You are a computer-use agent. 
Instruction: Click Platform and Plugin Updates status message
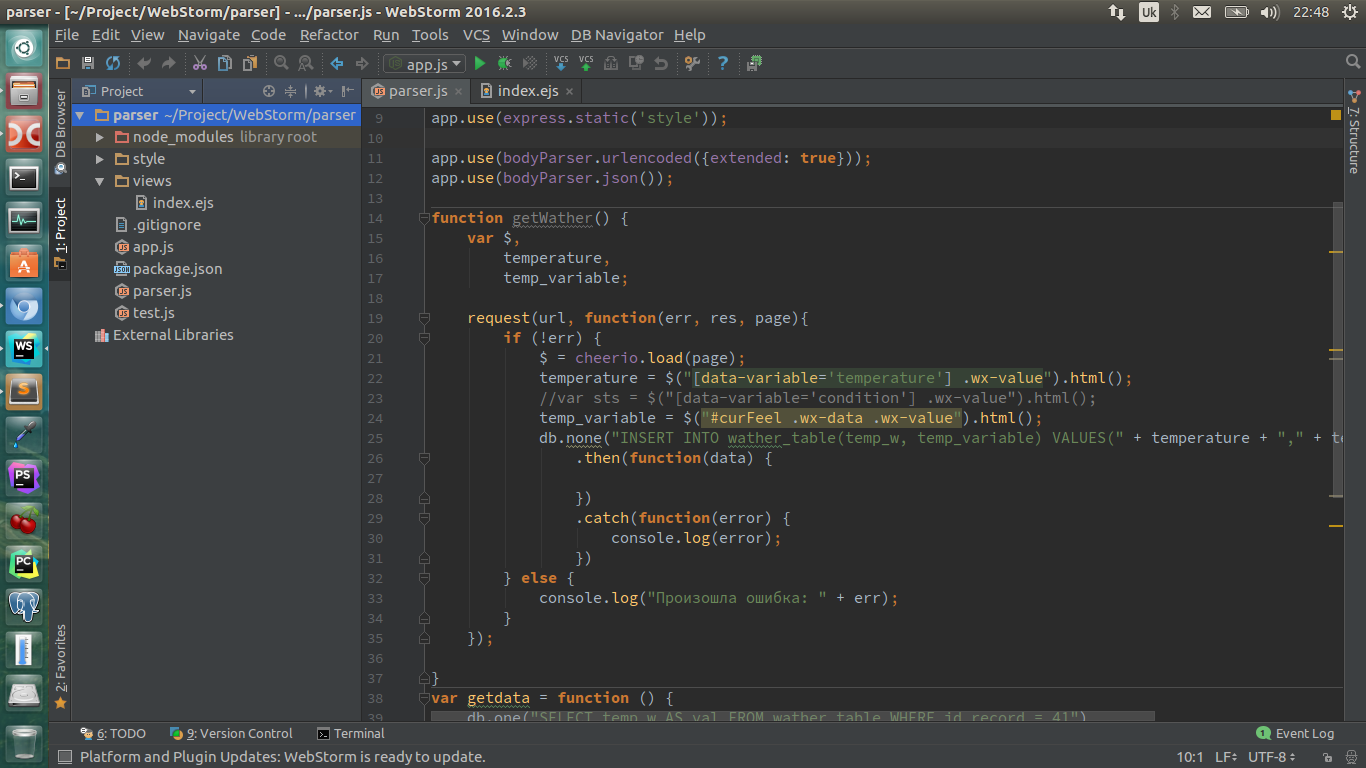[283, 757]
